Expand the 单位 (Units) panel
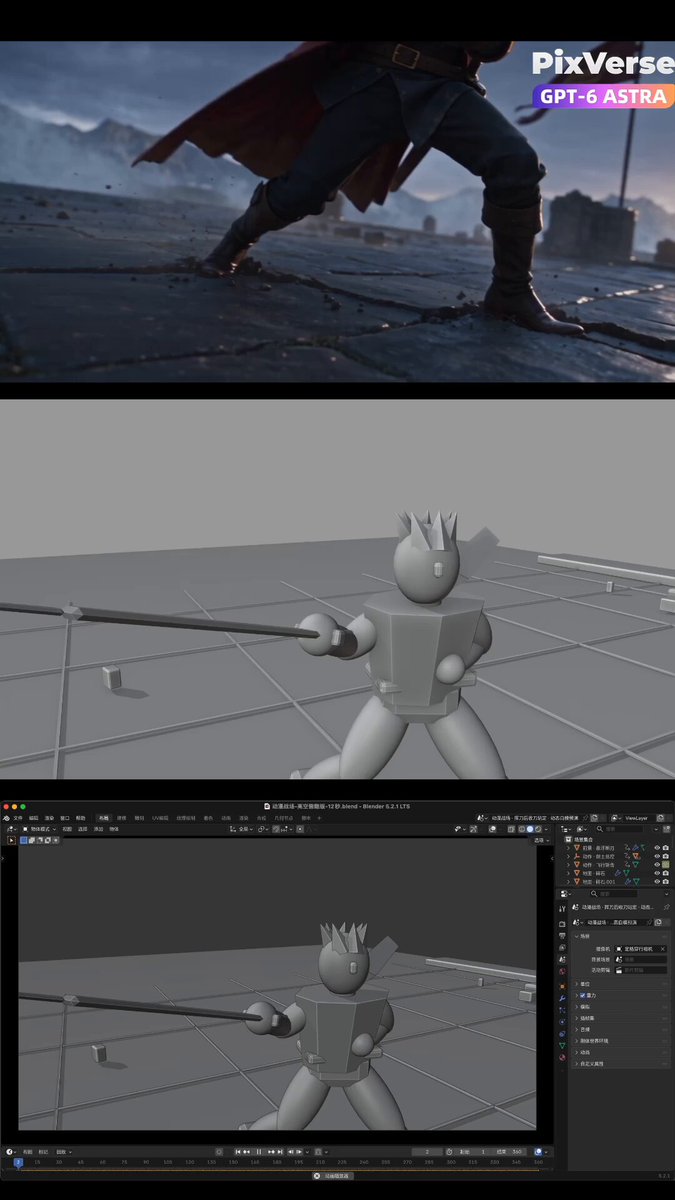This screenshot has height=1200, width=675. coord(577,984)
